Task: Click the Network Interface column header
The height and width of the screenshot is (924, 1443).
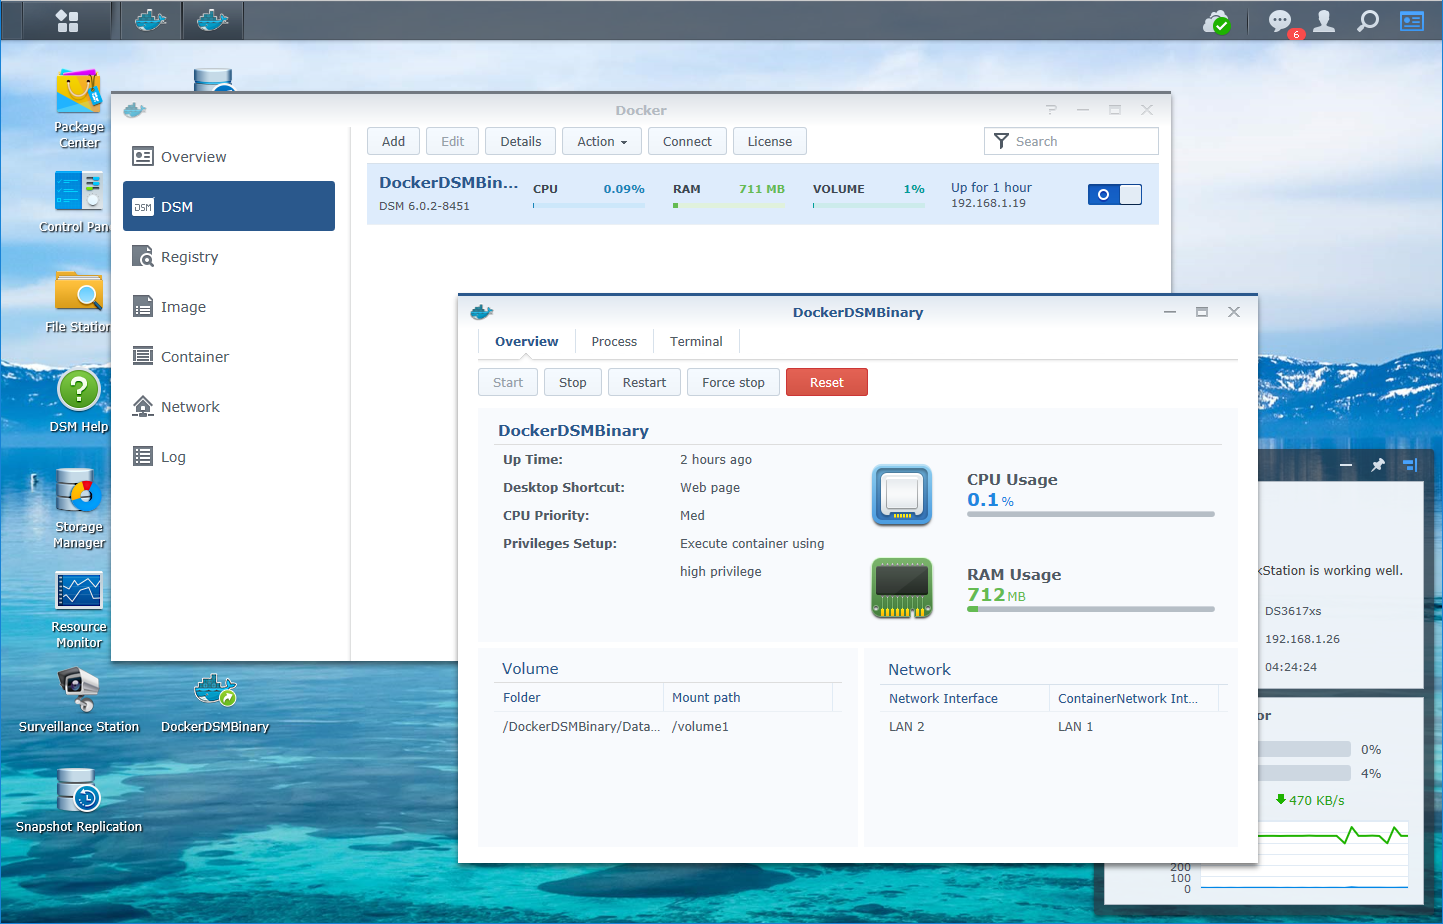Action: (x=966, y=698)
